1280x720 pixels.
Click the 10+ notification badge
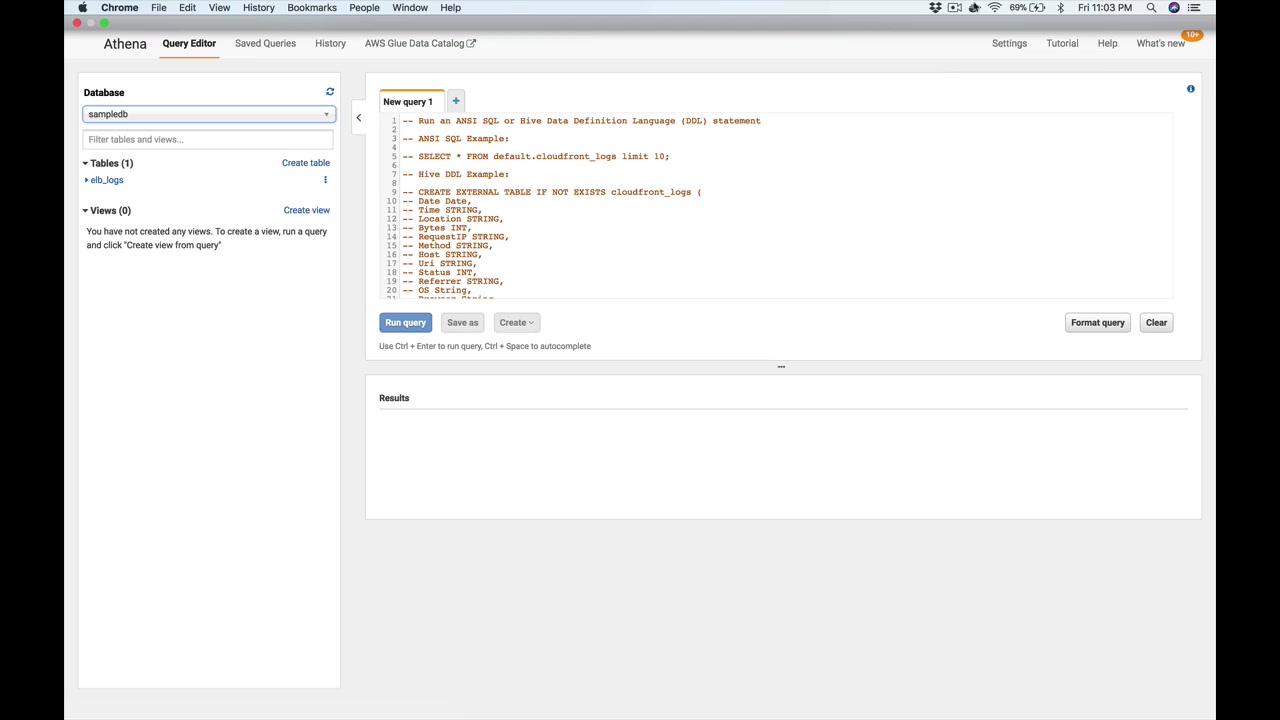(1192, 35)
